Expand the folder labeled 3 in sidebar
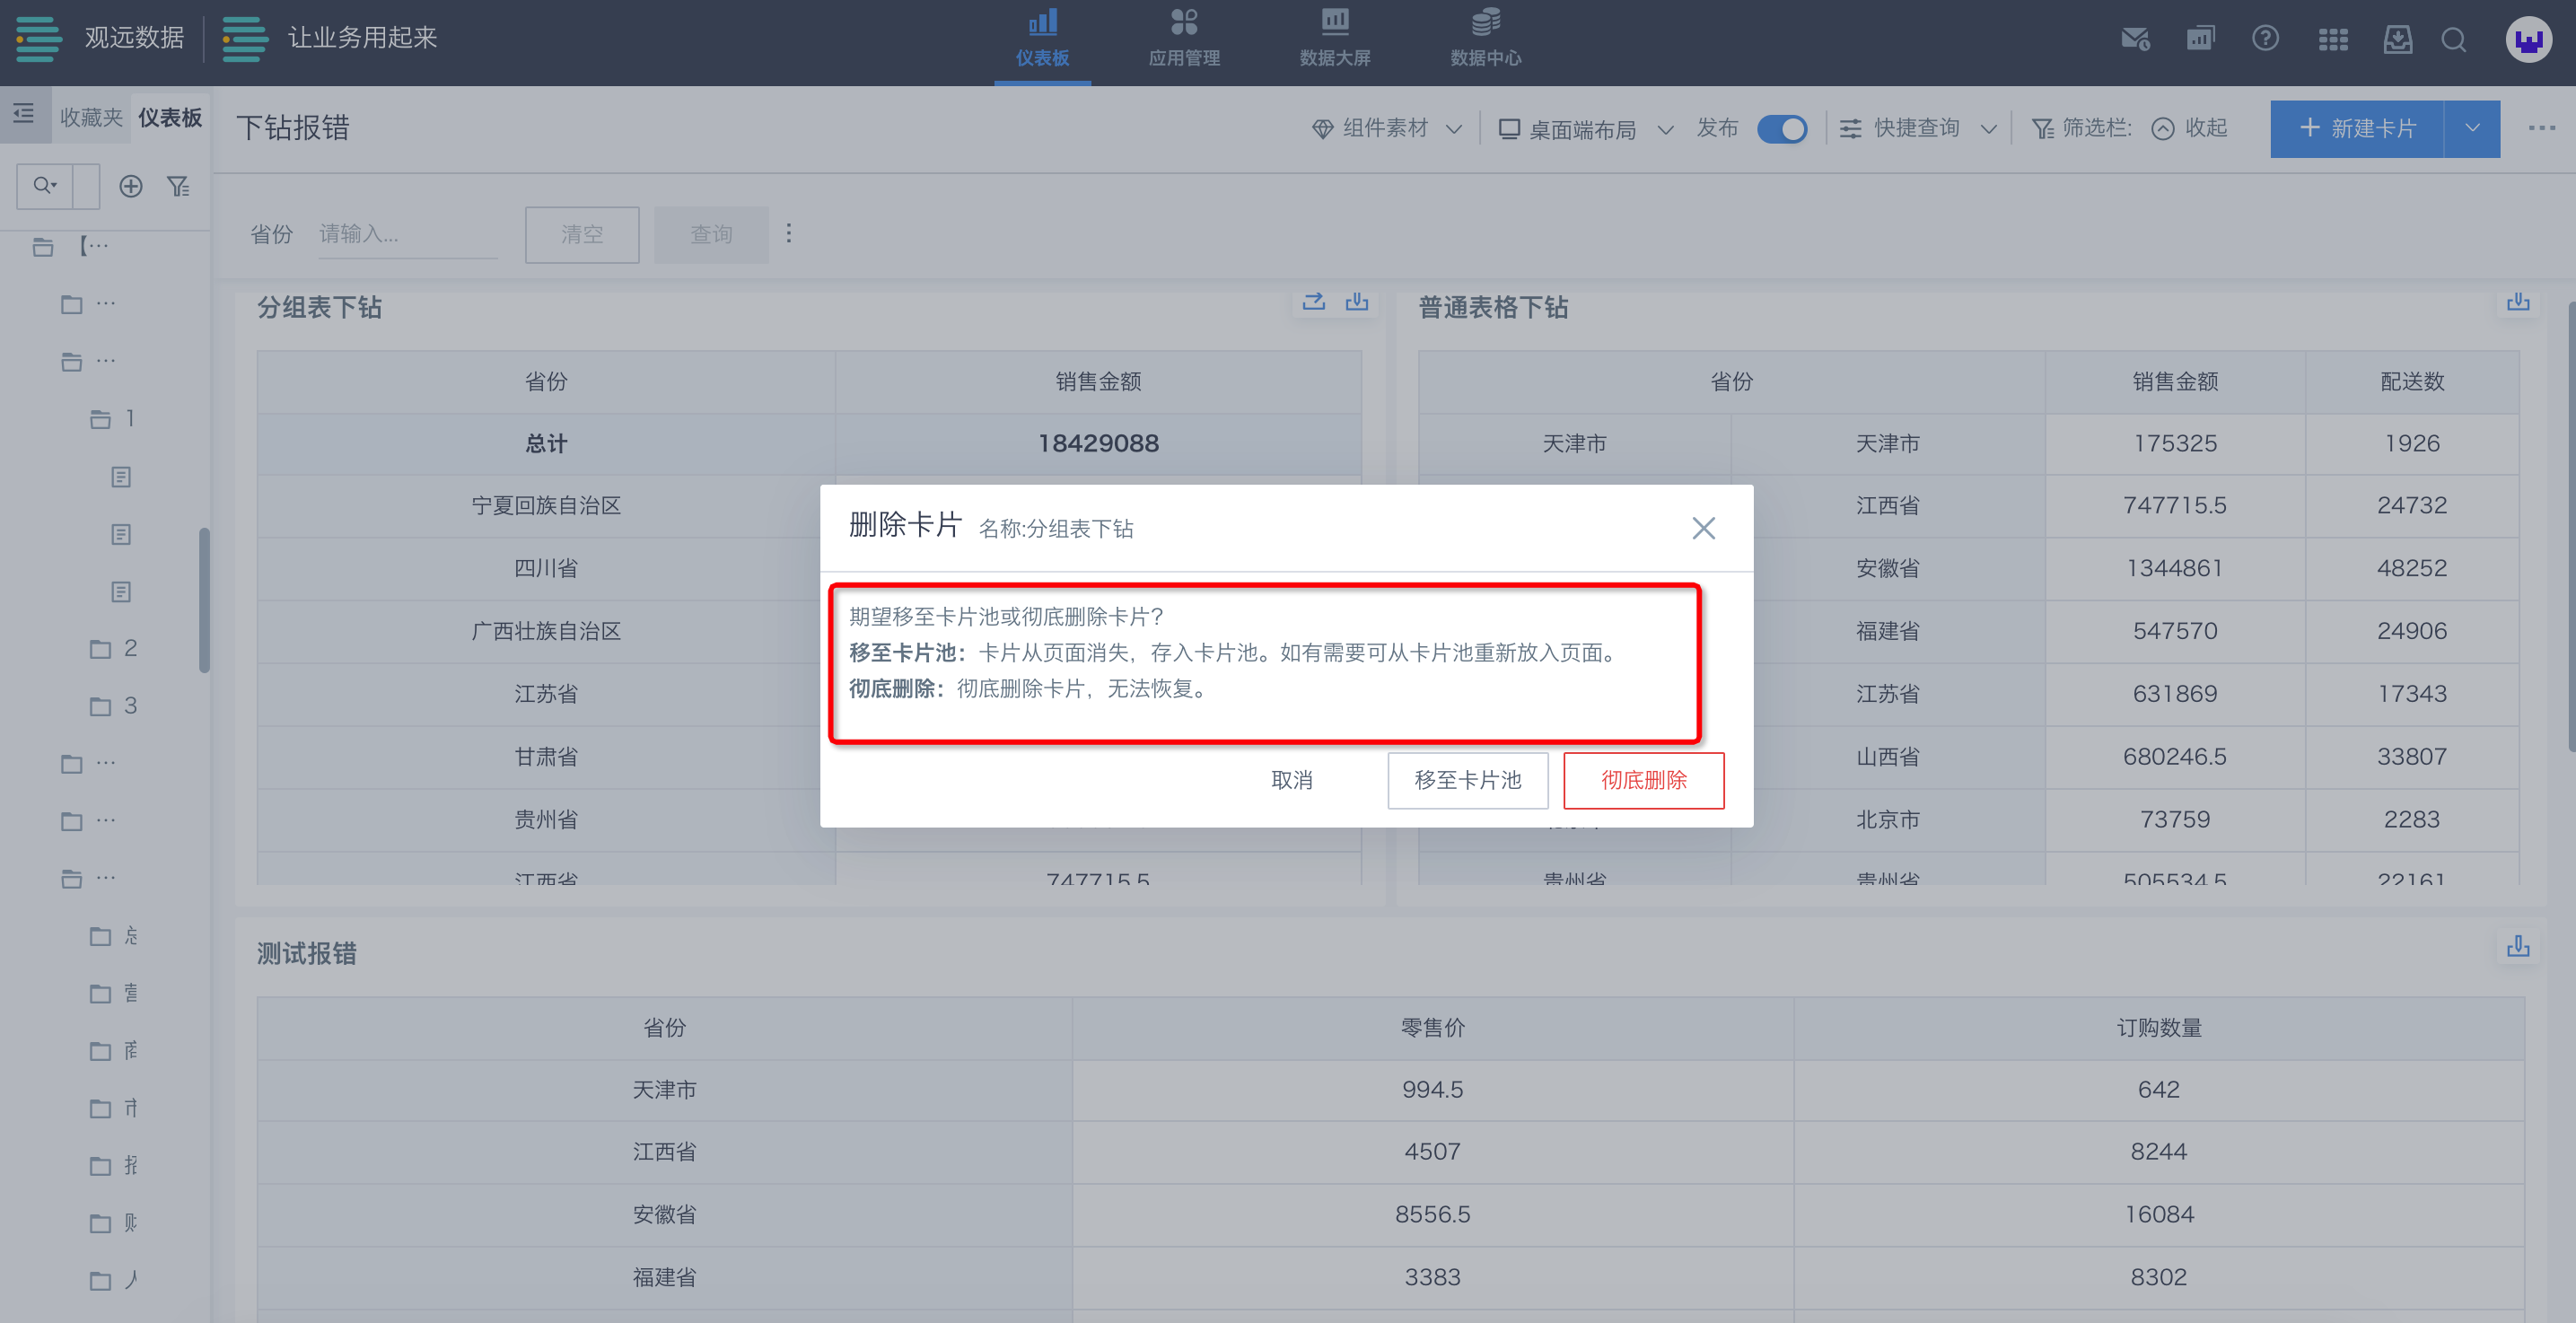This screenshot has height=1323, width=2576. pyautogui.click(x=113, y=706)
